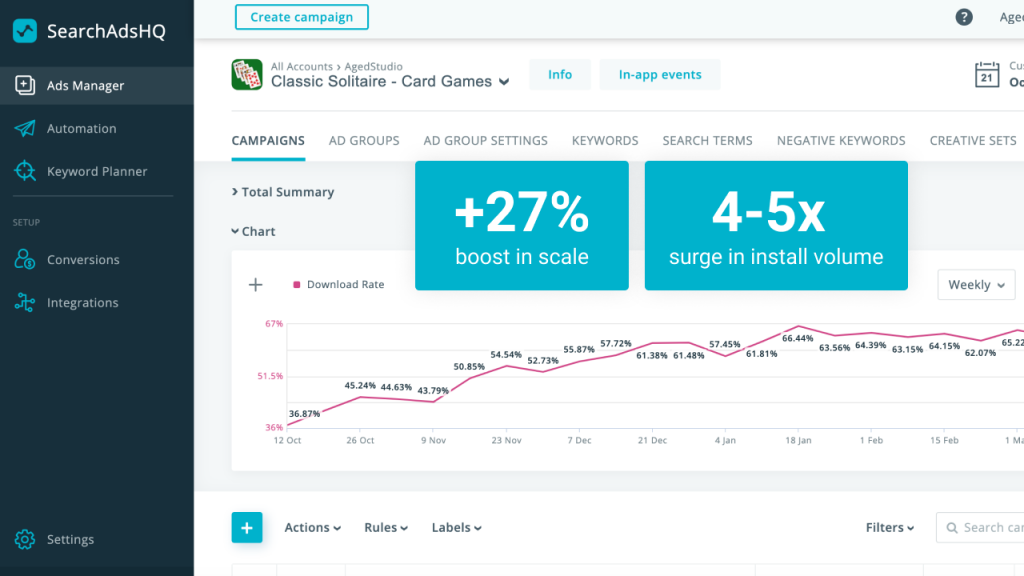
Task: Switch to the Negative Keywords tab
Action: [840, 141]
